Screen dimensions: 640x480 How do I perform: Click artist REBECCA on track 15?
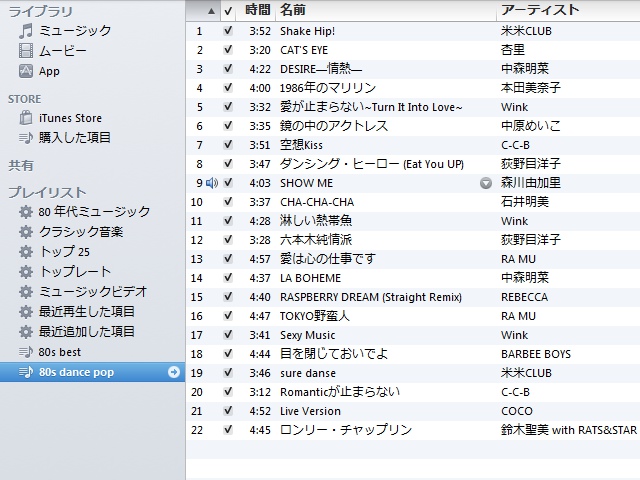[x=524, y=297]
